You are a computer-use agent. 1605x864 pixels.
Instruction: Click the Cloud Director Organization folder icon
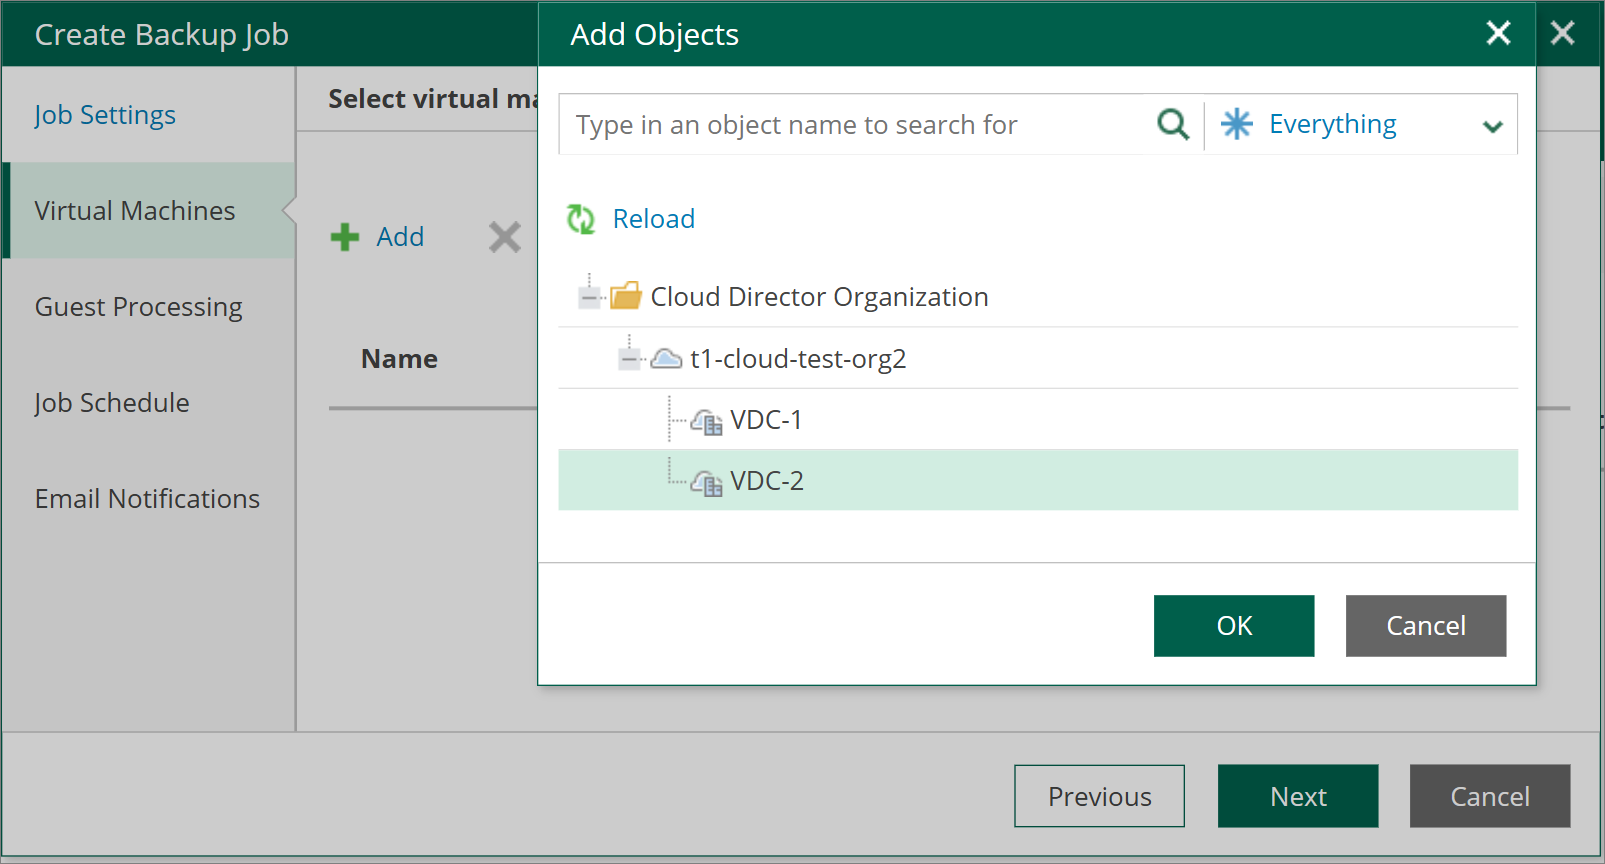point(626,296)
